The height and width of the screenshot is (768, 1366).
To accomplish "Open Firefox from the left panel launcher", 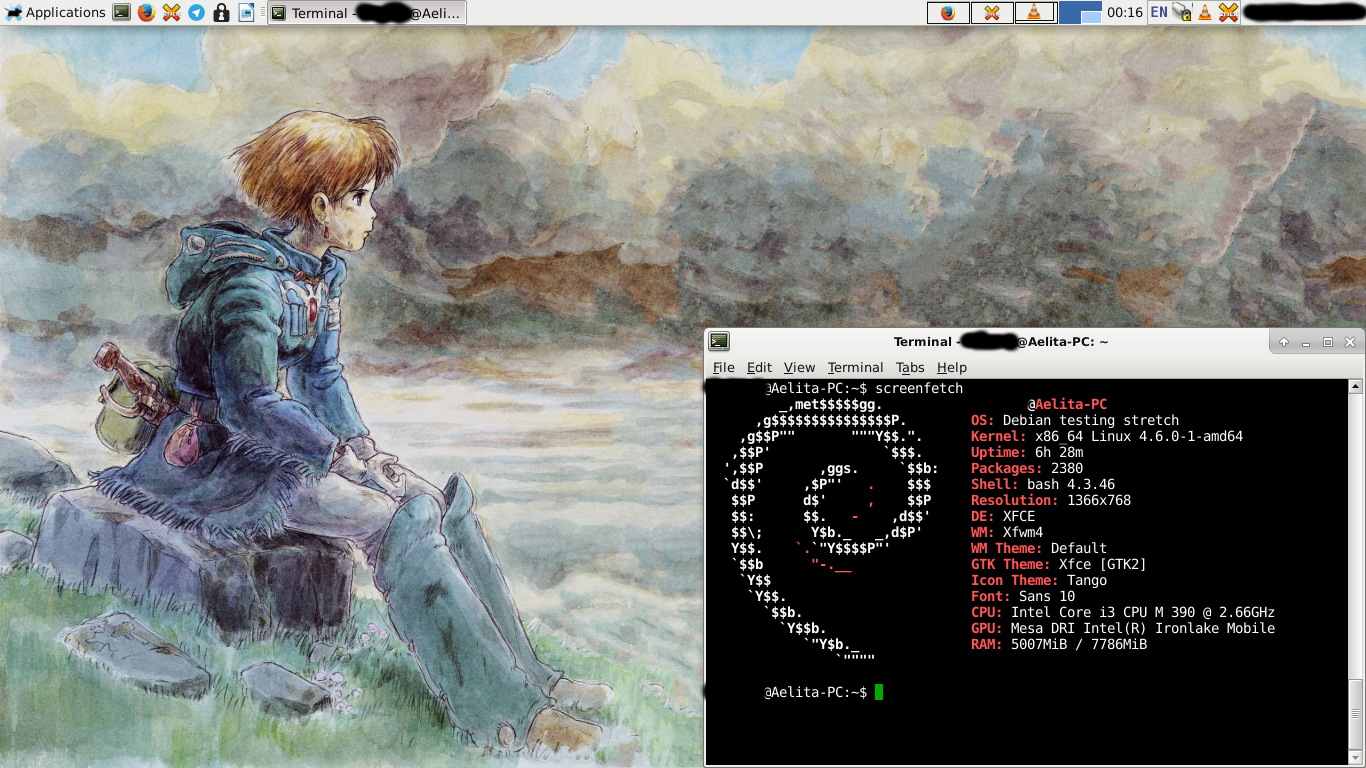I will coord(146,13).
